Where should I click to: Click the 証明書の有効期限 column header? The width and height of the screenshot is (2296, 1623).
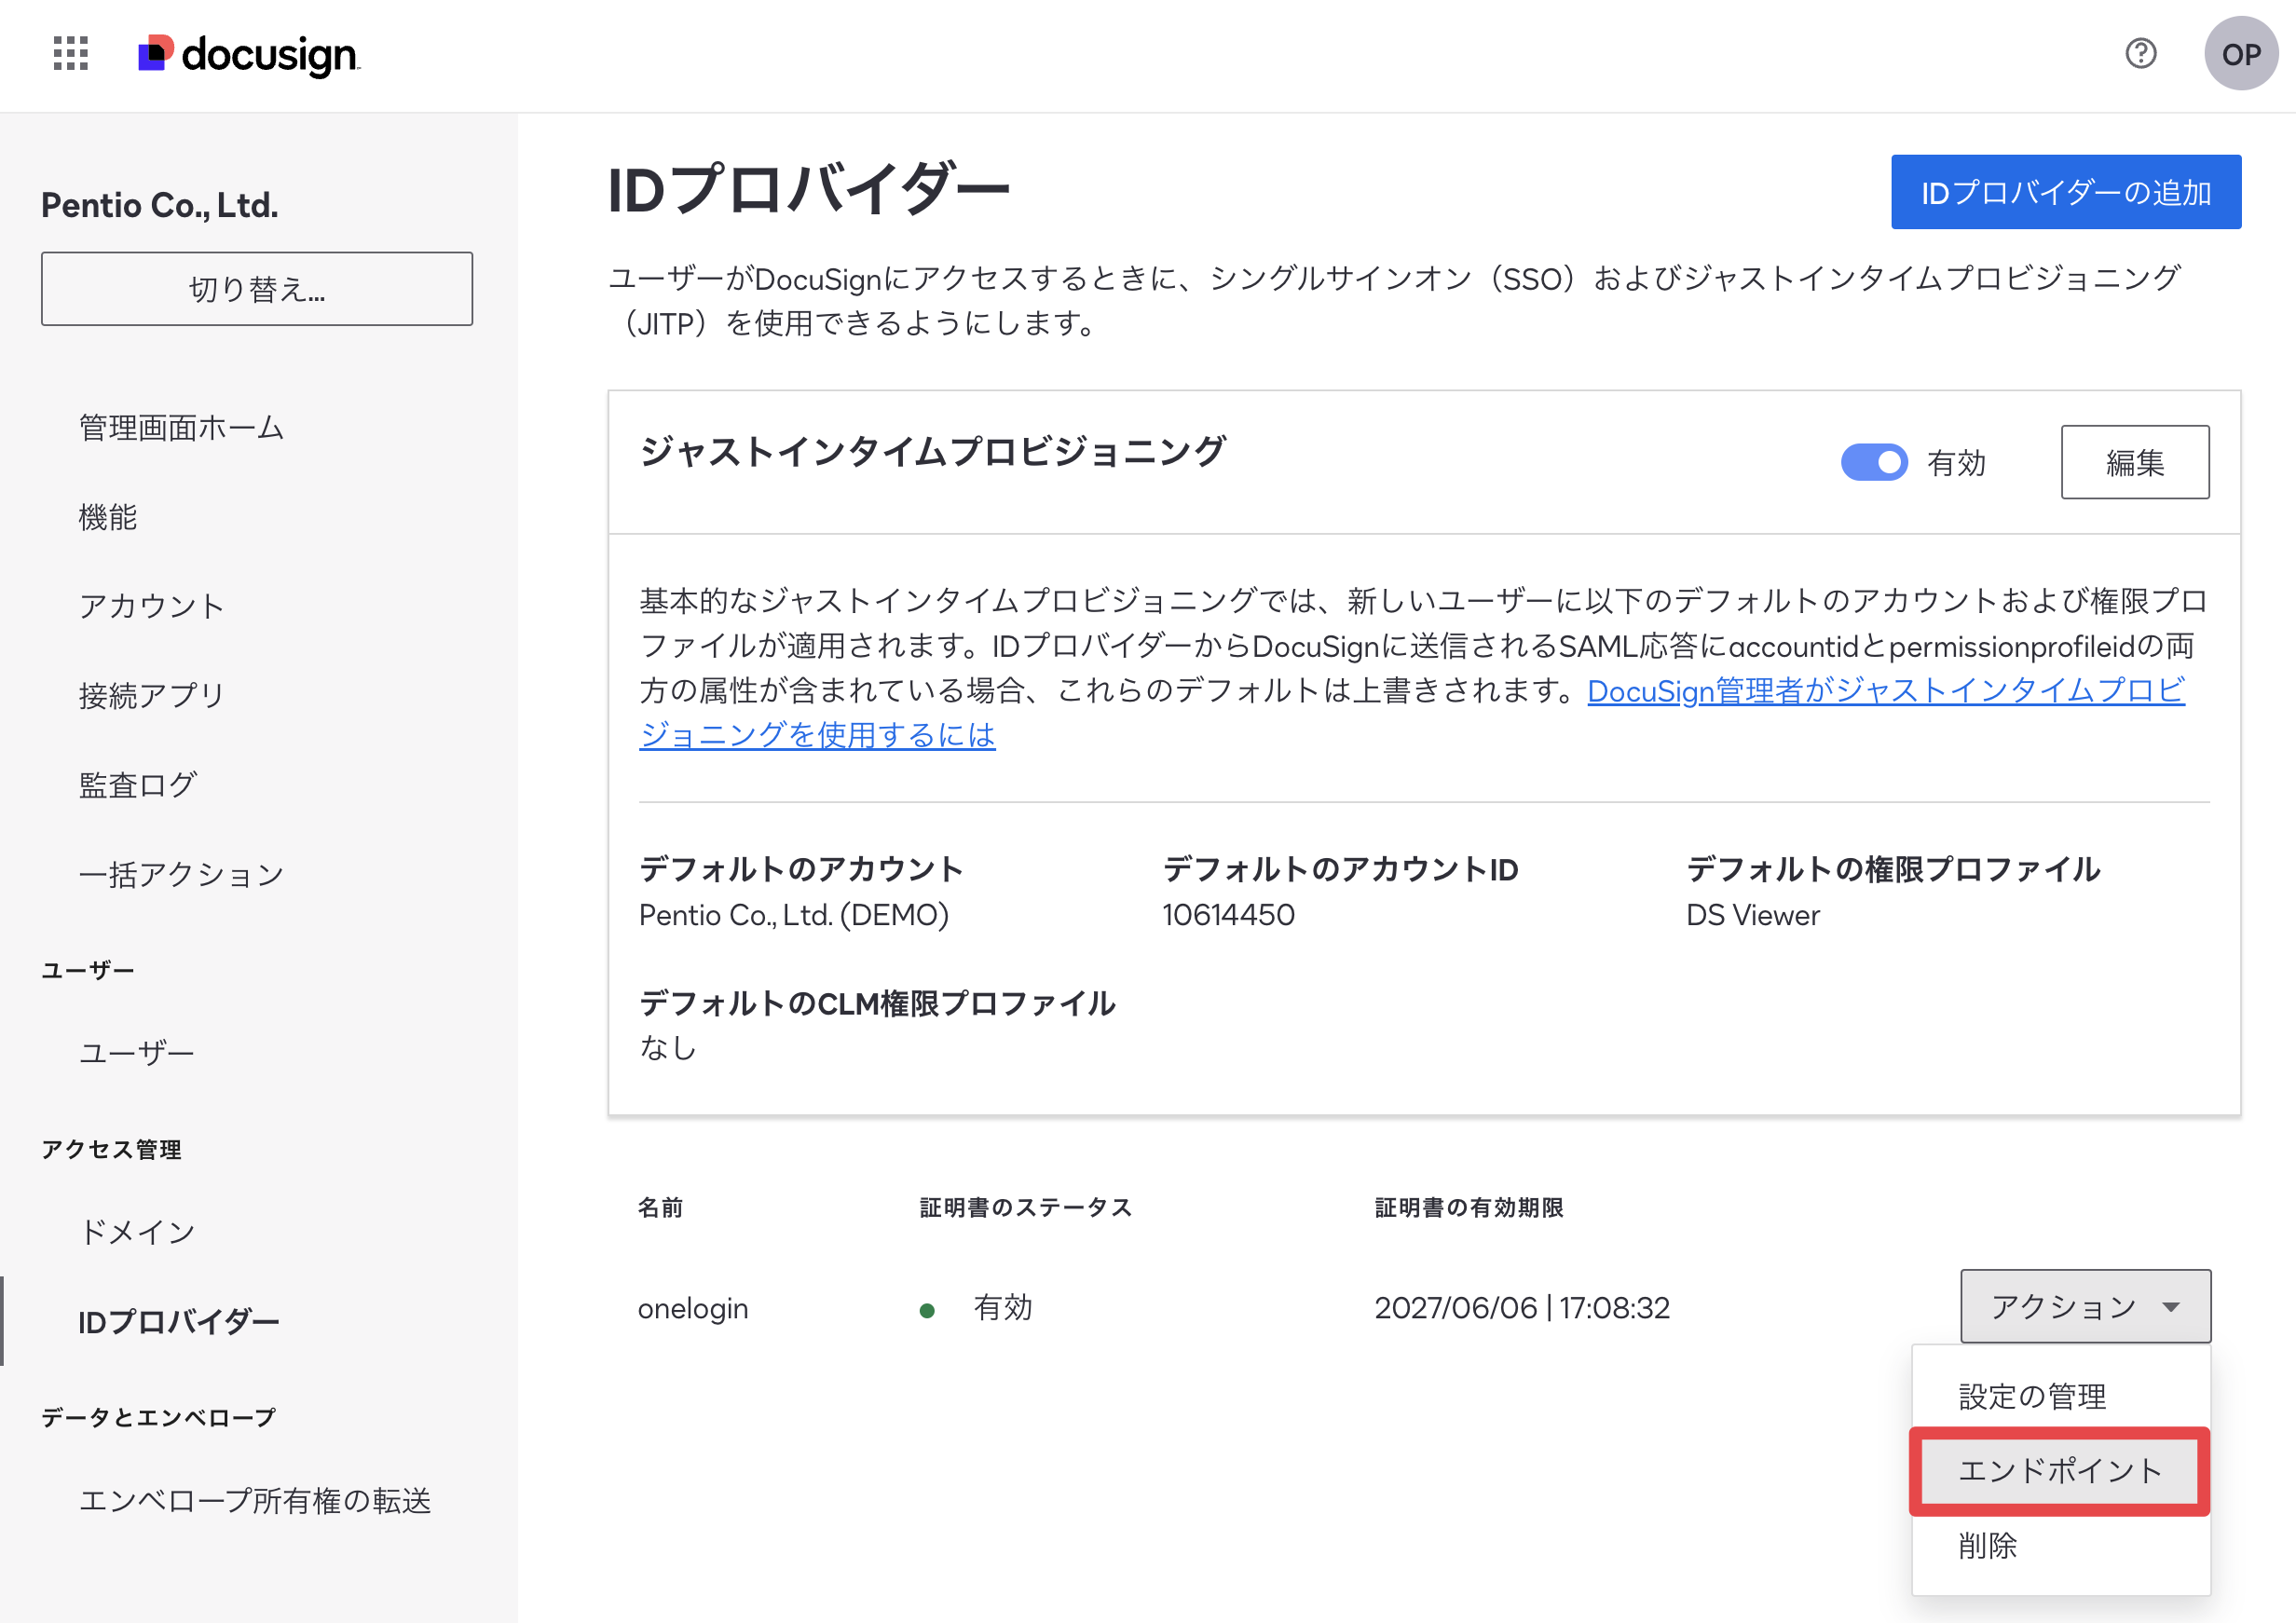click(x=1469, y=1208)
